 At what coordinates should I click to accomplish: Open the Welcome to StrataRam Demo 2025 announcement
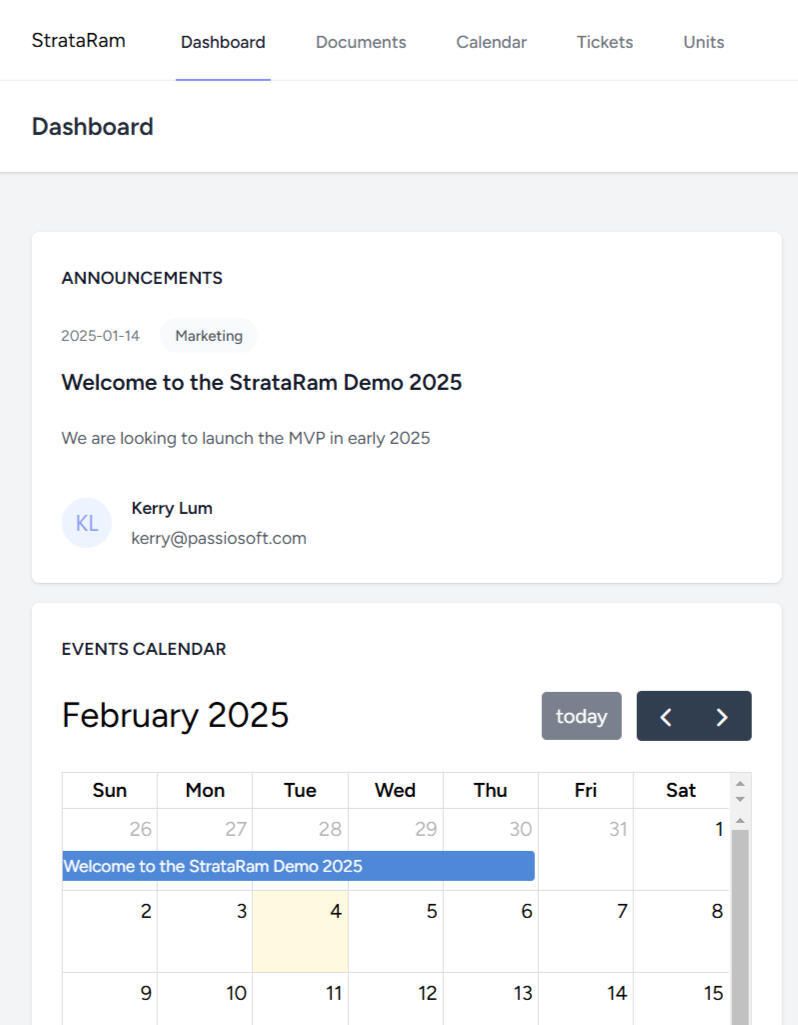pyautogui.click(x=261, y=382)
